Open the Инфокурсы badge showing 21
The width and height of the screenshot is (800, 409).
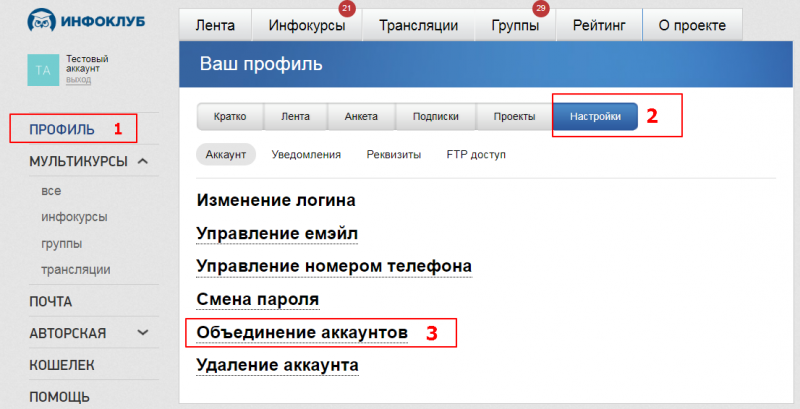[347, 8]
